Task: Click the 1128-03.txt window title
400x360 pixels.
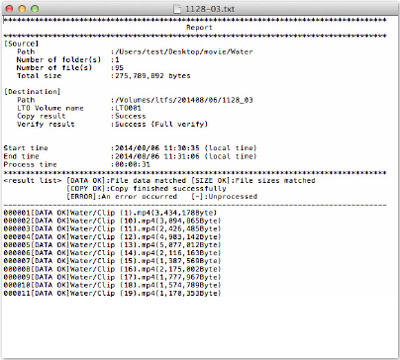Action: [x=210, y=9]
